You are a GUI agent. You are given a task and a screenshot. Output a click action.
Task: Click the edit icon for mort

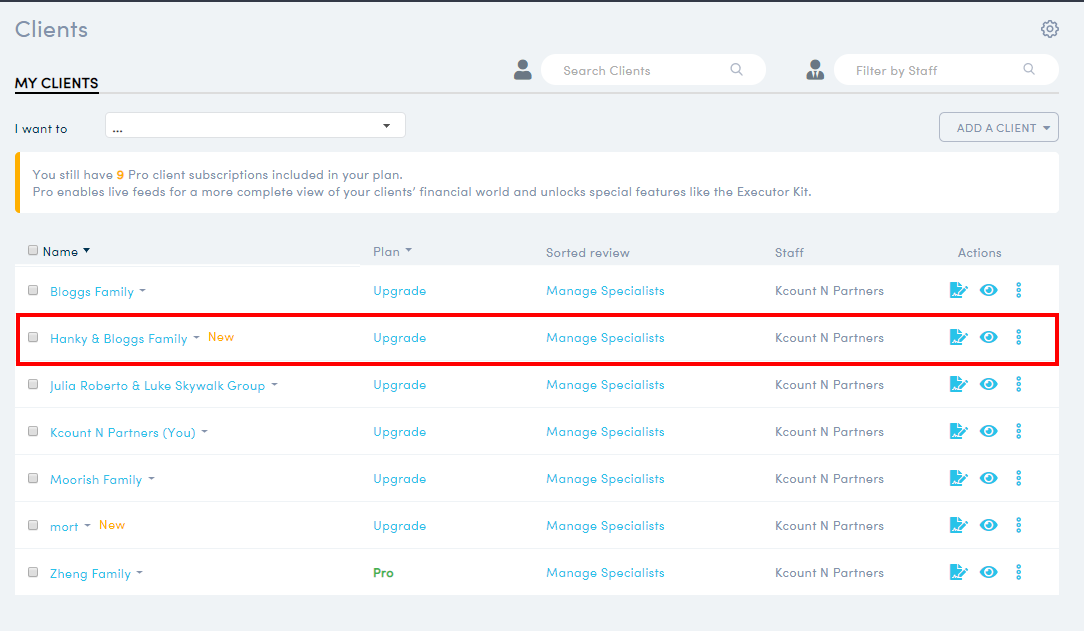pyautogui.click(x=958, y=525)
